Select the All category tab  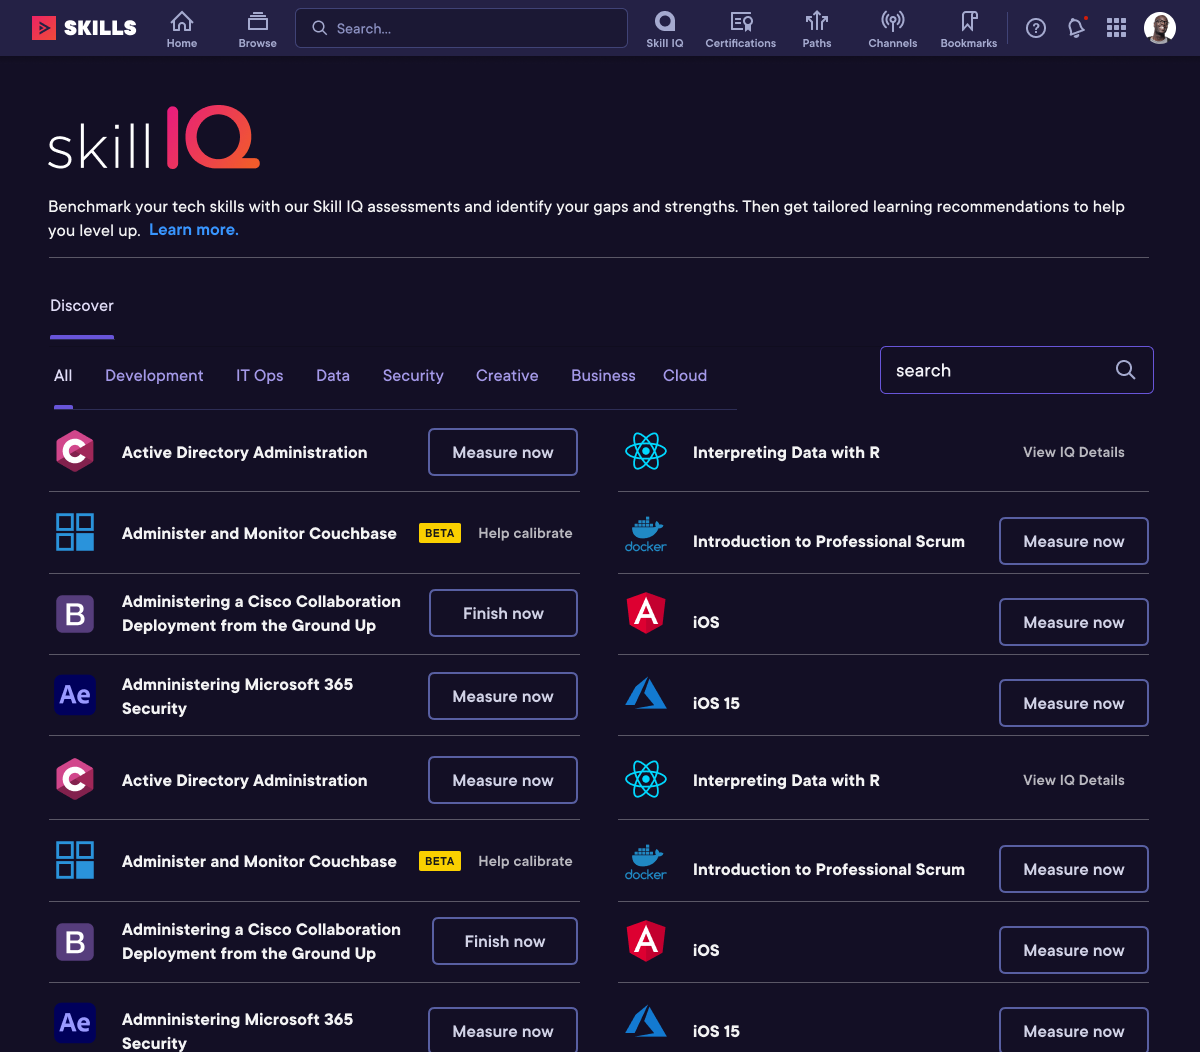point(63,376)
